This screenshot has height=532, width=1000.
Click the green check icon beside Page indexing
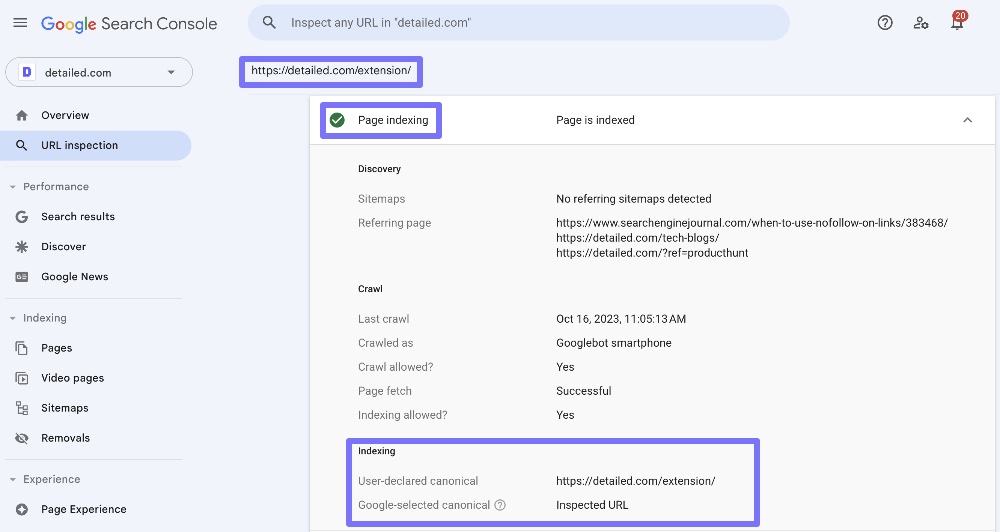[x=337, y=120]
